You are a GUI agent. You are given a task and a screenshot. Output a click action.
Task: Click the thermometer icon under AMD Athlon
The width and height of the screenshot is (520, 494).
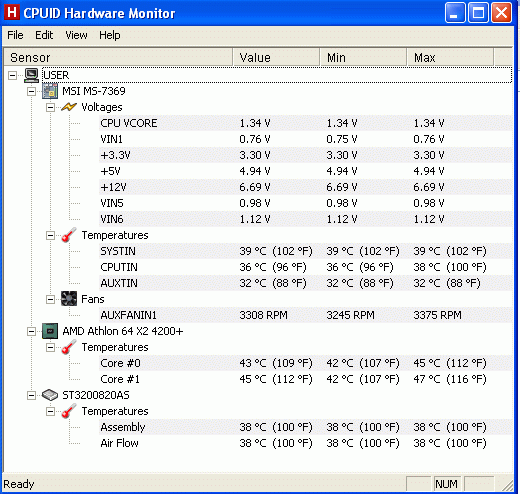coord(69,347)
